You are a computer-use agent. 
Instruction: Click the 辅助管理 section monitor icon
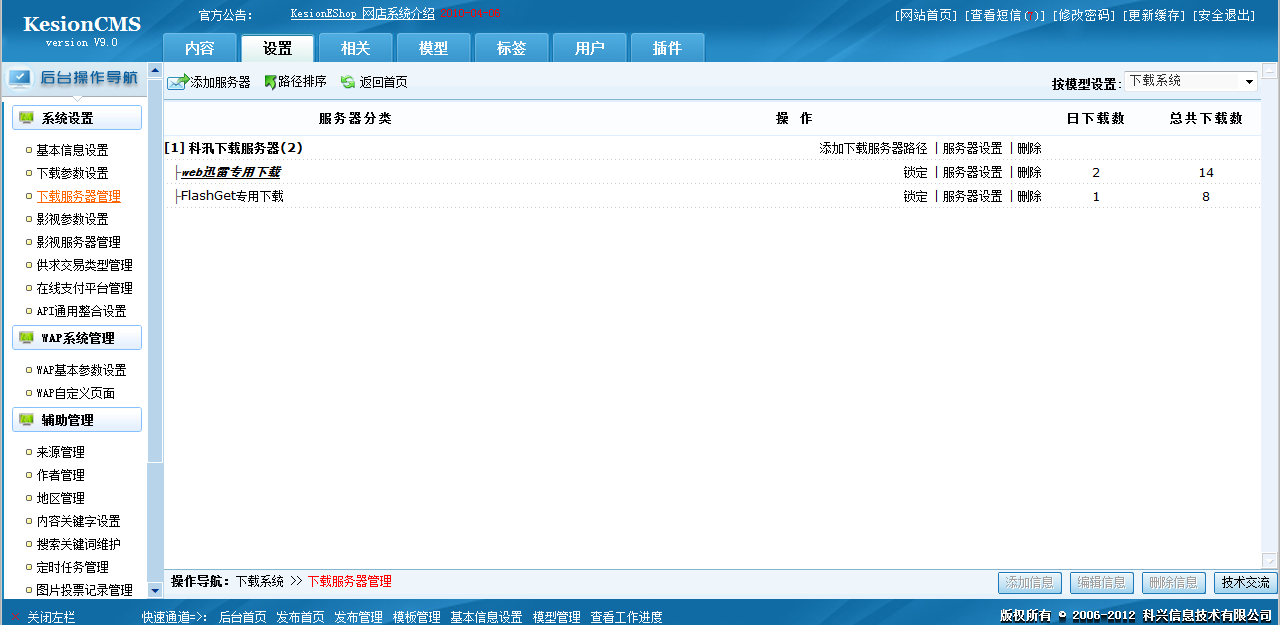click(26, 420)
